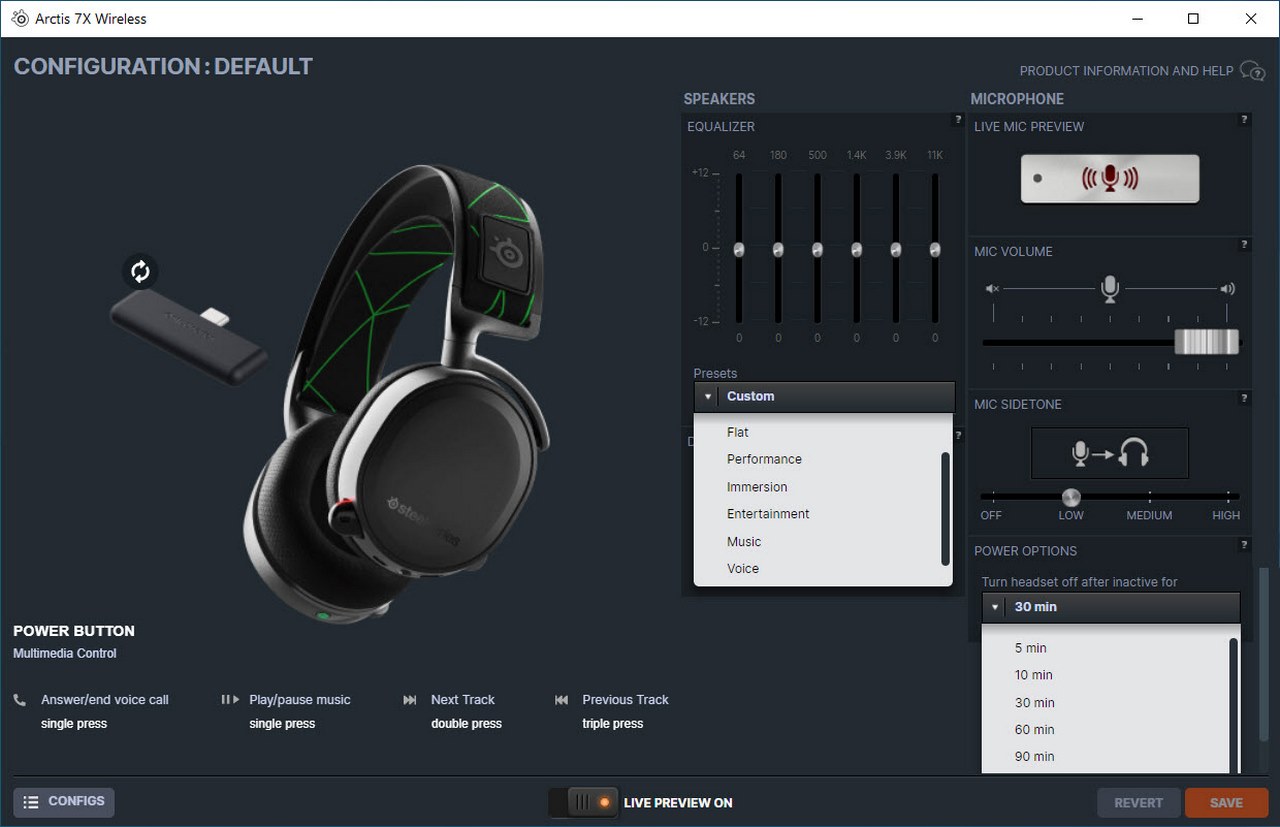Collapse the Presets dropdown showing Custom
The image size is (1280, 827).
824,396
